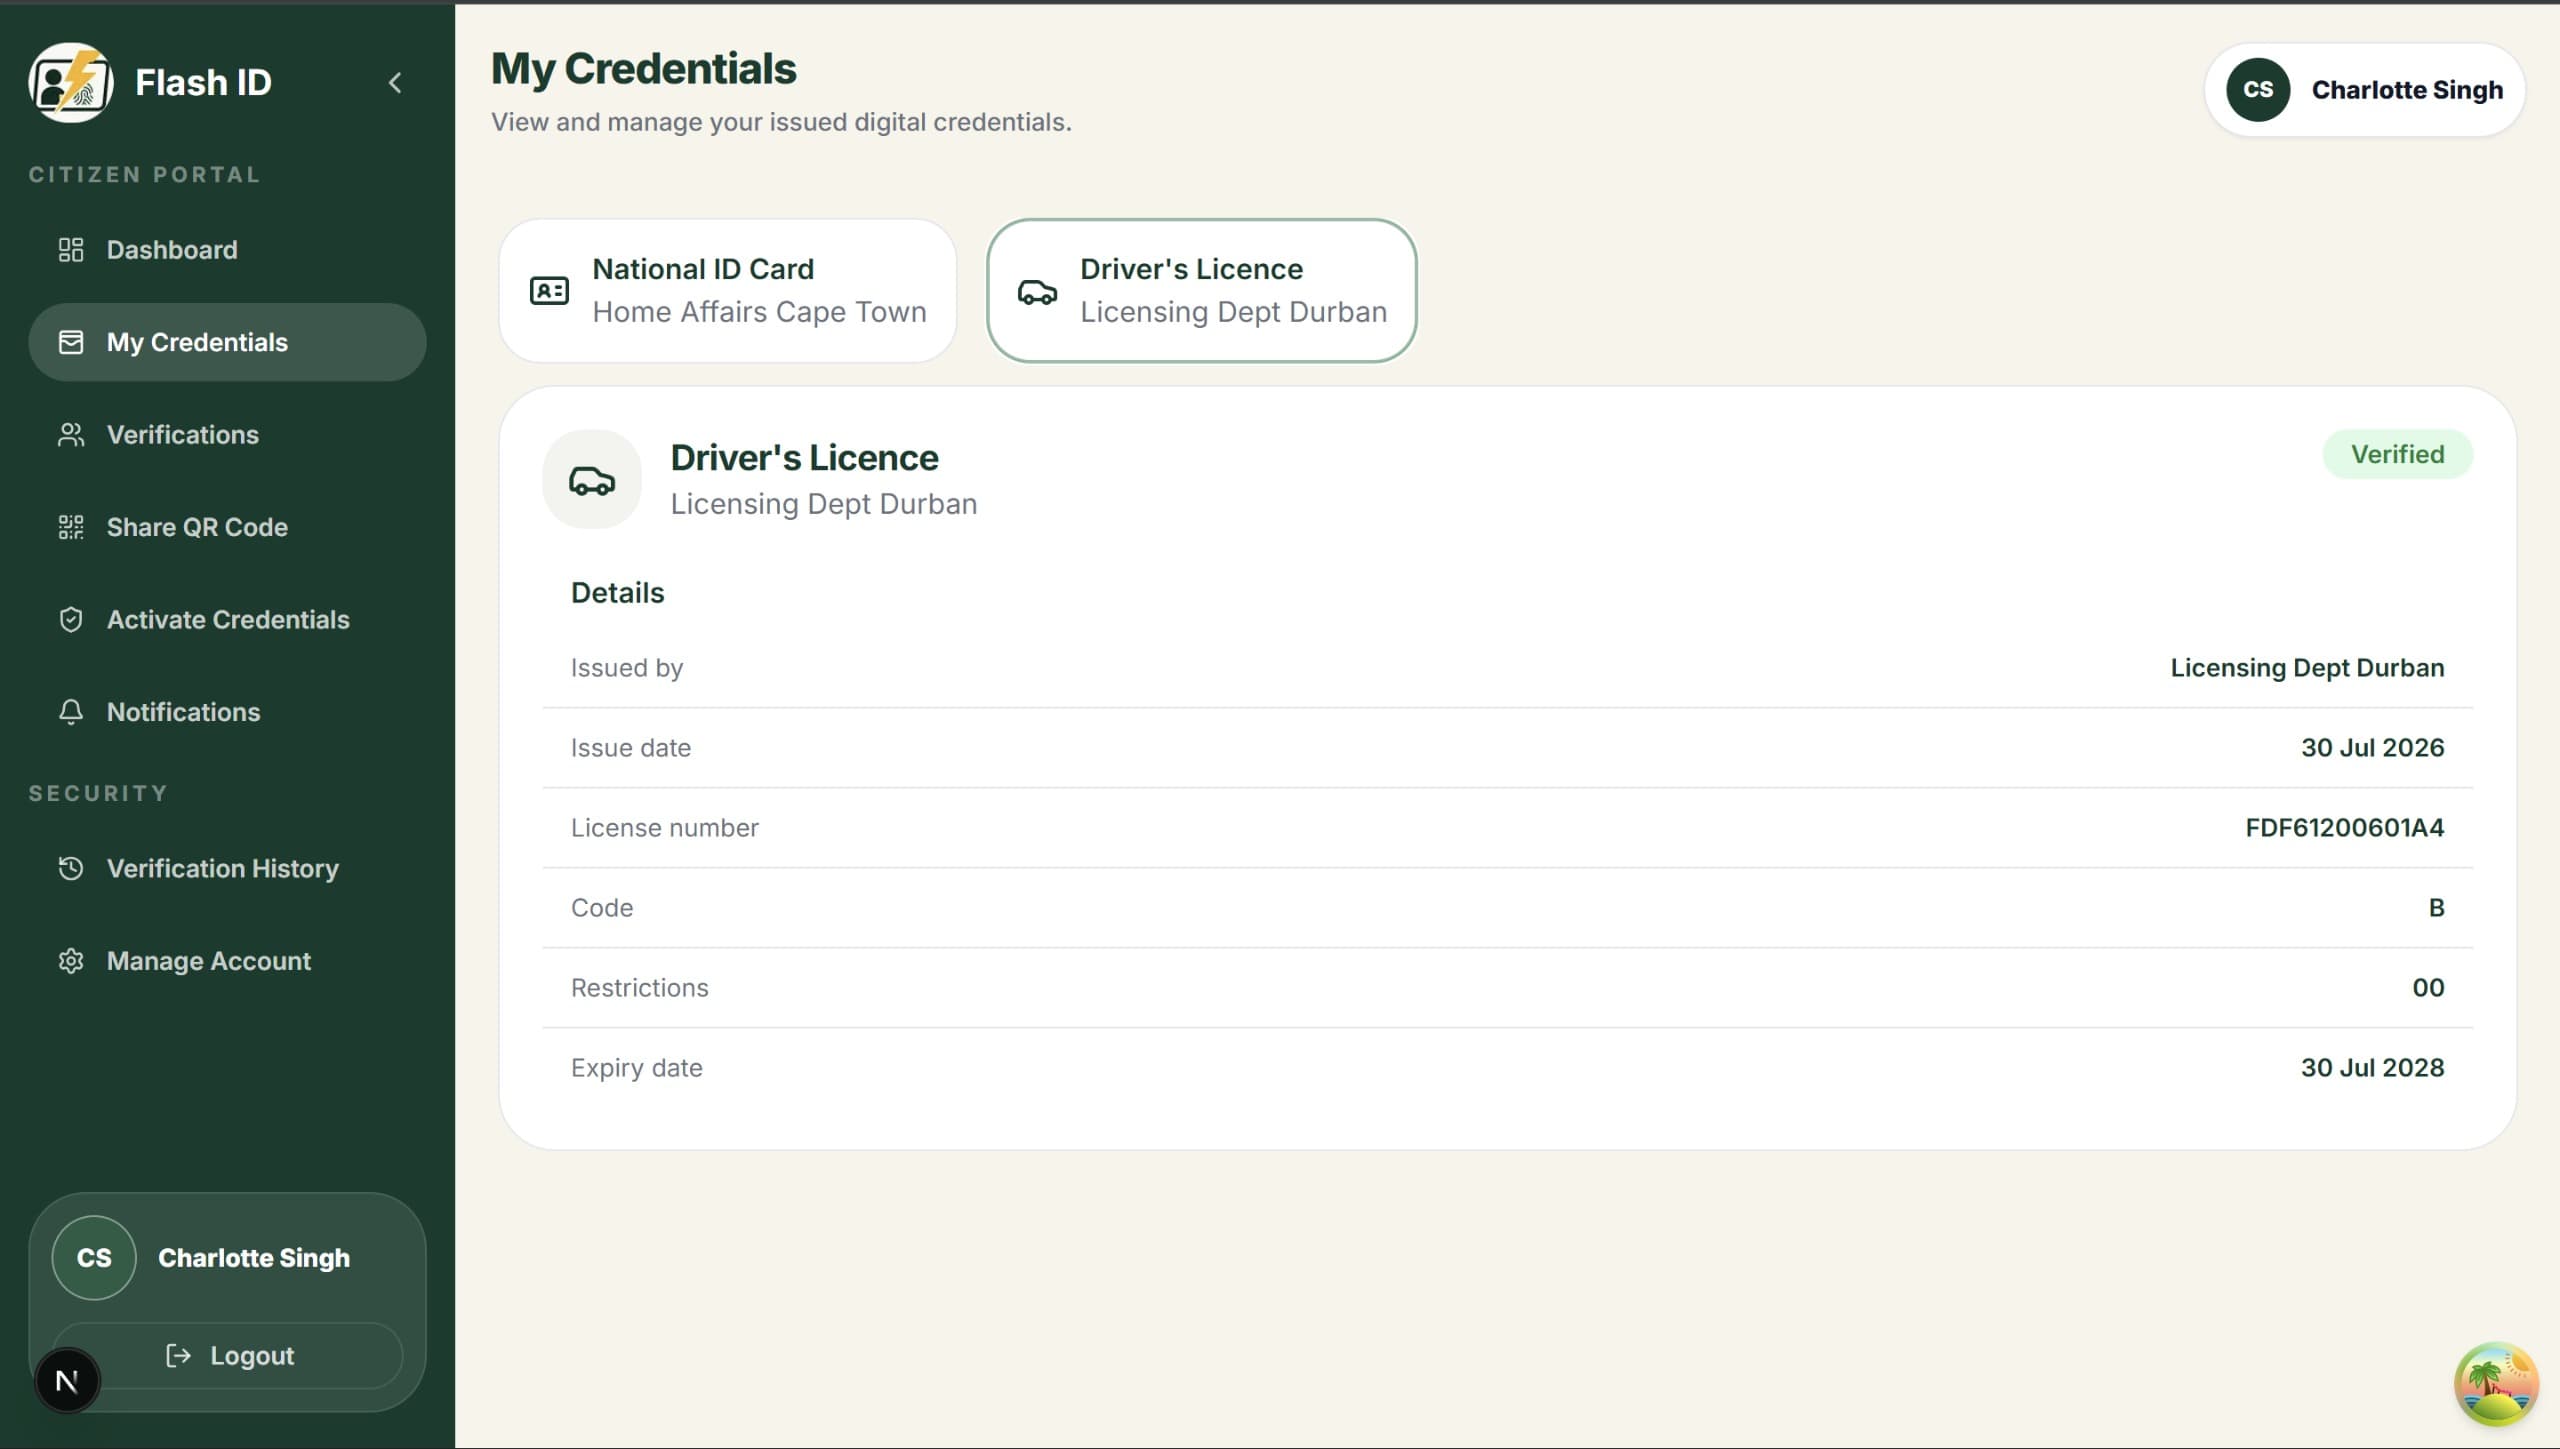The width and height of the screenshot is (2560, 1449).
Task: Click the Verified status badge
Action: [x=2397, y=455]
